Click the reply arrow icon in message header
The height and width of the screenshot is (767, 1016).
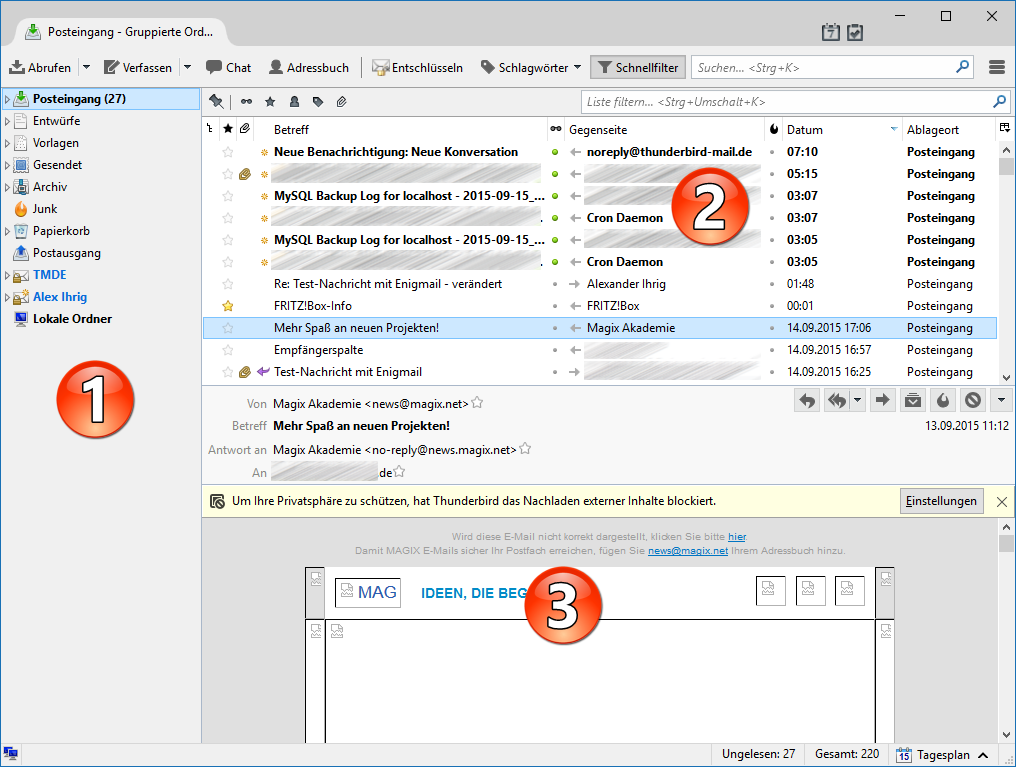pyautogui.click(x=808, y=400)
